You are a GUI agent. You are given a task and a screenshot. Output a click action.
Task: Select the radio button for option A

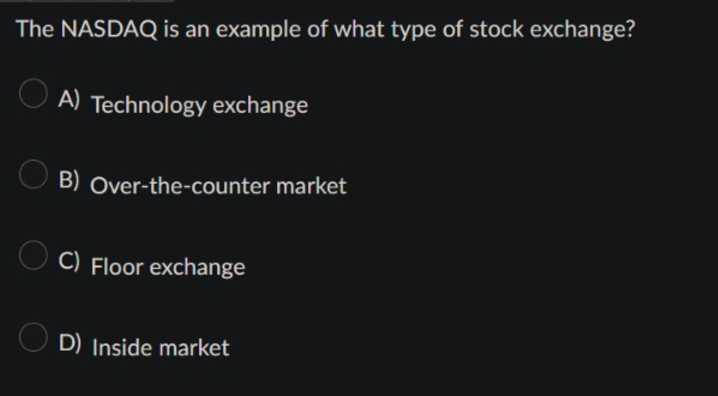33,93
